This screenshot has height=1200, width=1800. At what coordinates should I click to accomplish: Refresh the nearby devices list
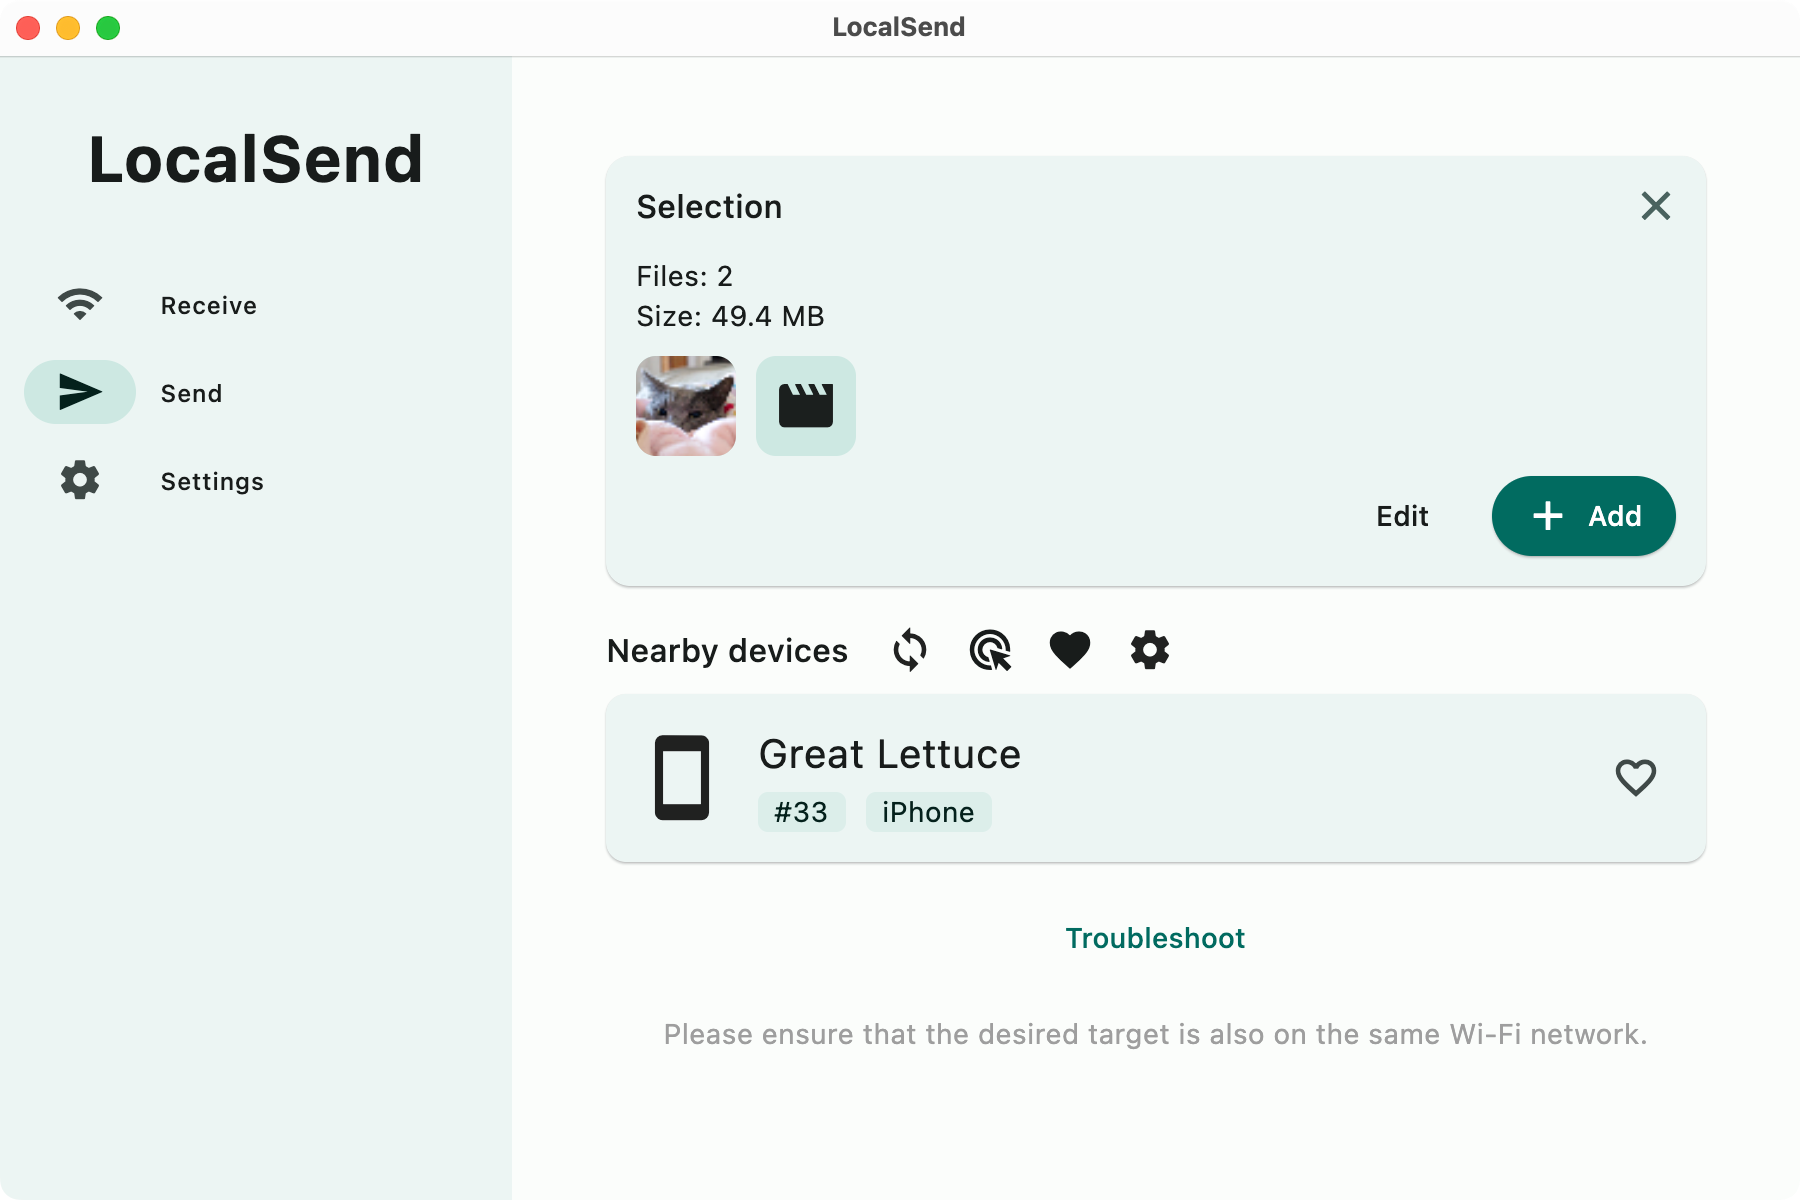[x=909, y=649]
